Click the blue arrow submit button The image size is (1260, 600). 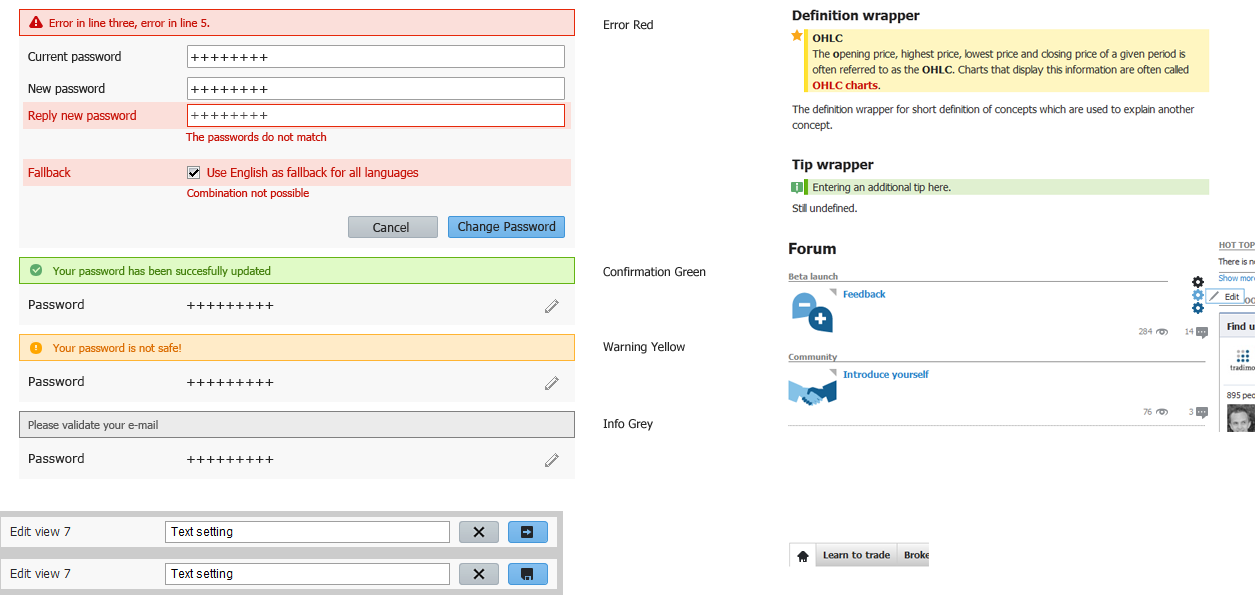[527, 532]
